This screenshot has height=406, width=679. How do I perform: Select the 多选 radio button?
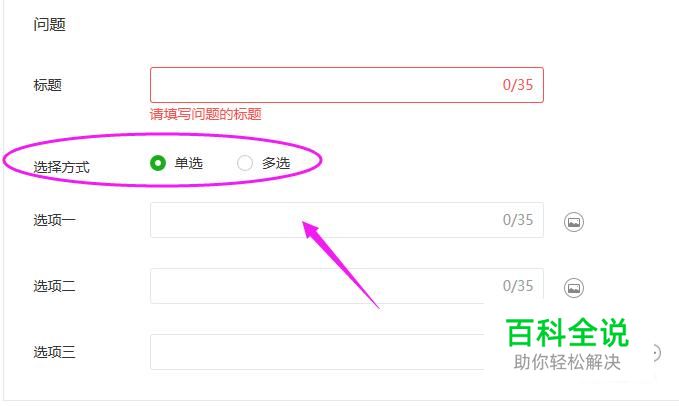click(x=245, y=163)
